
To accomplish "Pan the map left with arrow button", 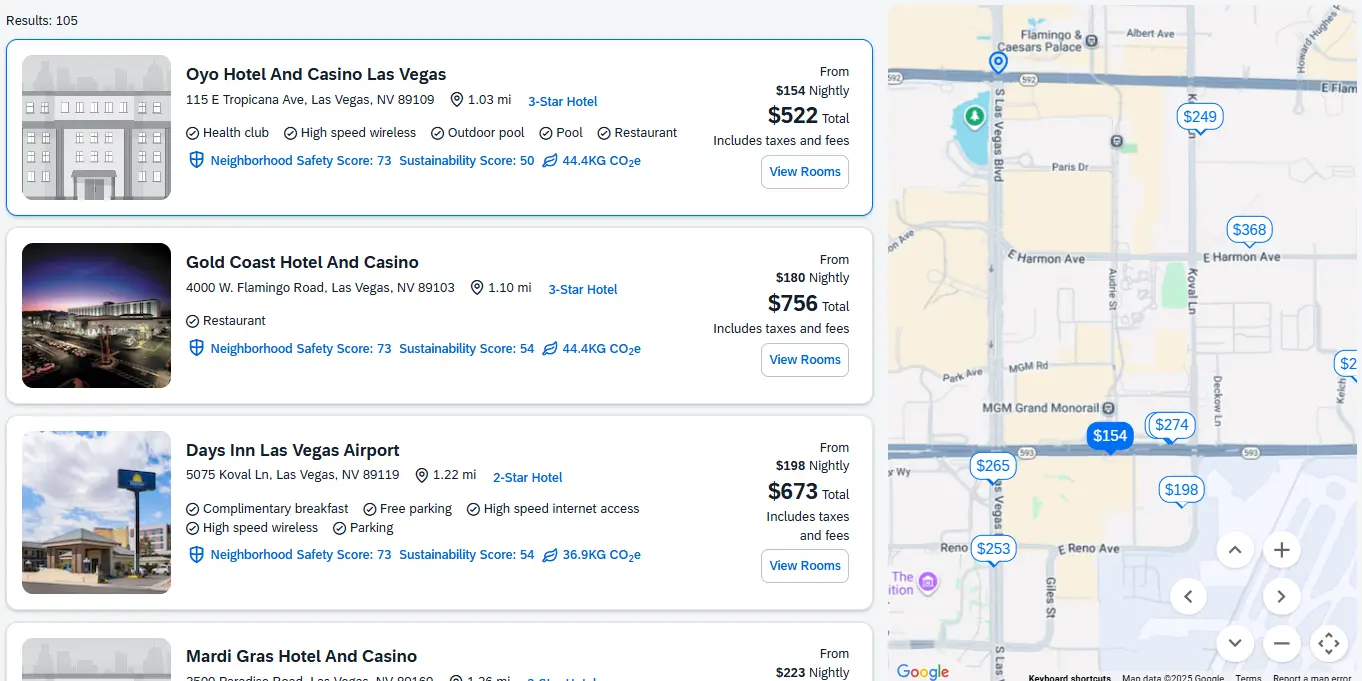I will tap(1188, 597).
